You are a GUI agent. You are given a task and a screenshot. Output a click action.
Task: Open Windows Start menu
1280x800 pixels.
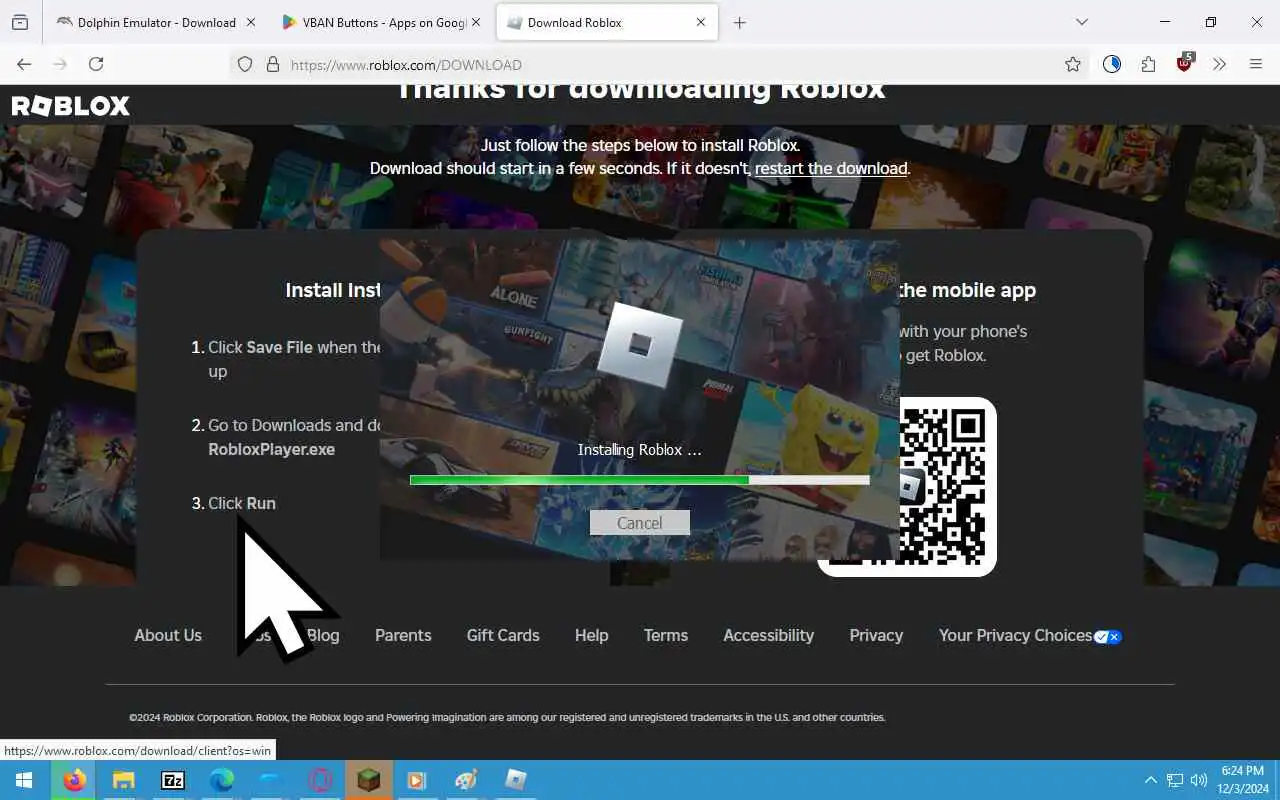point(24,780)
